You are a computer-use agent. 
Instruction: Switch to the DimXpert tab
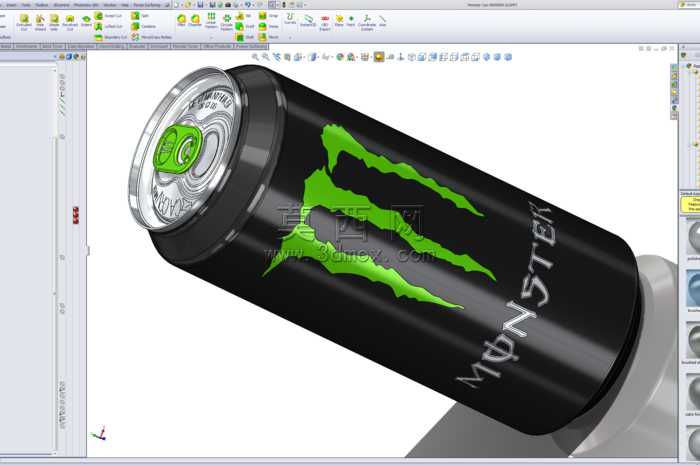159,46
